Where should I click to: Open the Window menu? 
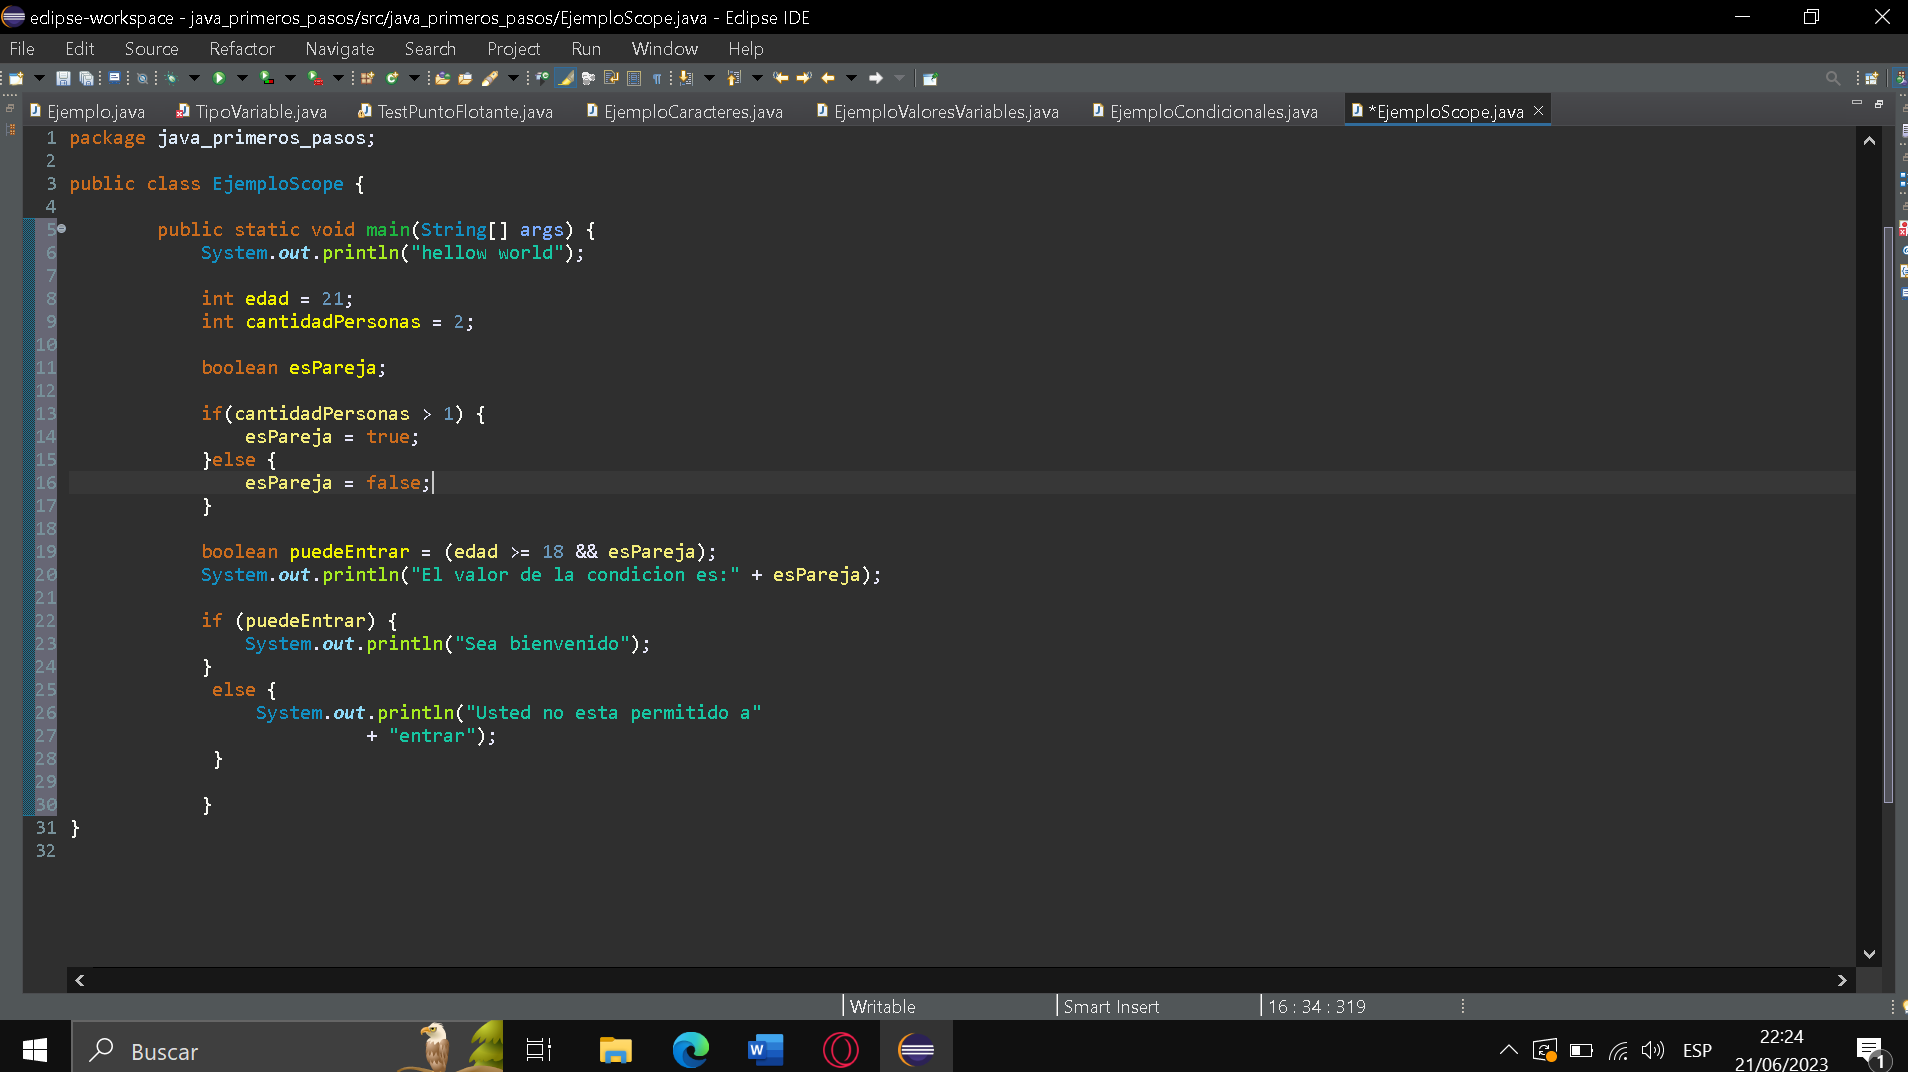(665, 48)
